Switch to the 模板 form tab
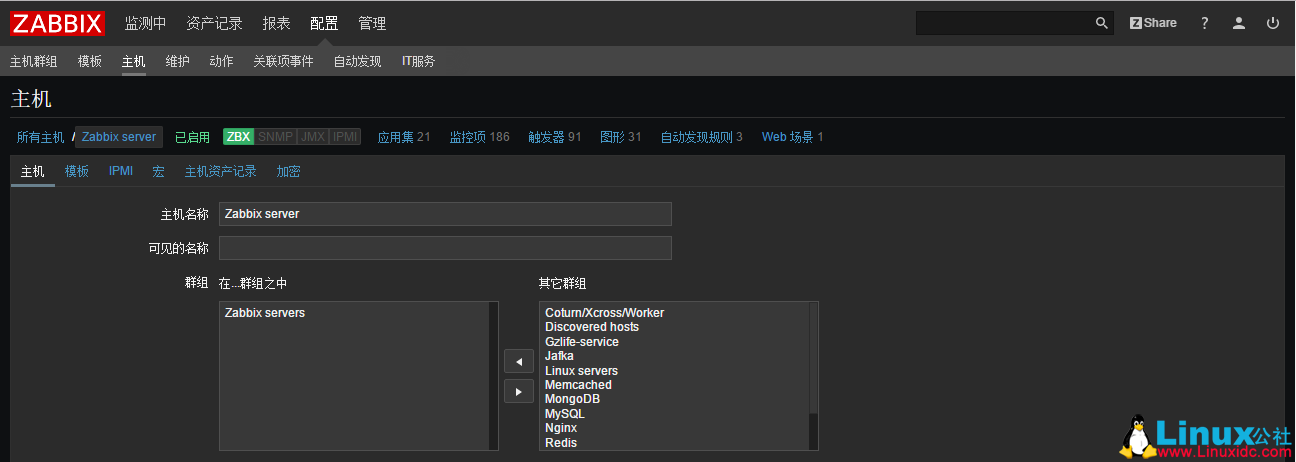The width and height of the screenshot is (1296, 462). coord(77,171)
